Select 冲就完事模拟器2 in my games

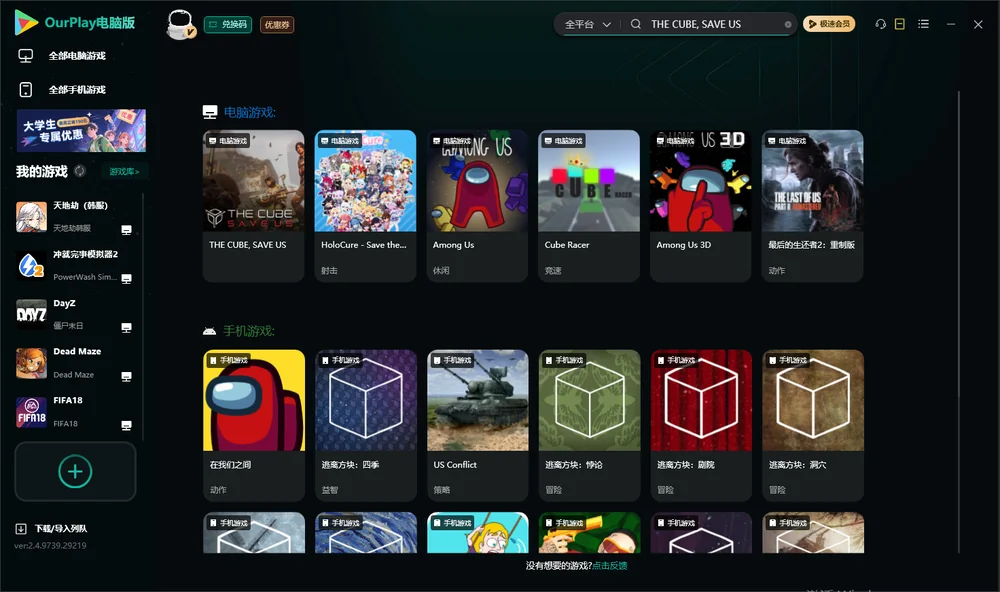point(75,265)
